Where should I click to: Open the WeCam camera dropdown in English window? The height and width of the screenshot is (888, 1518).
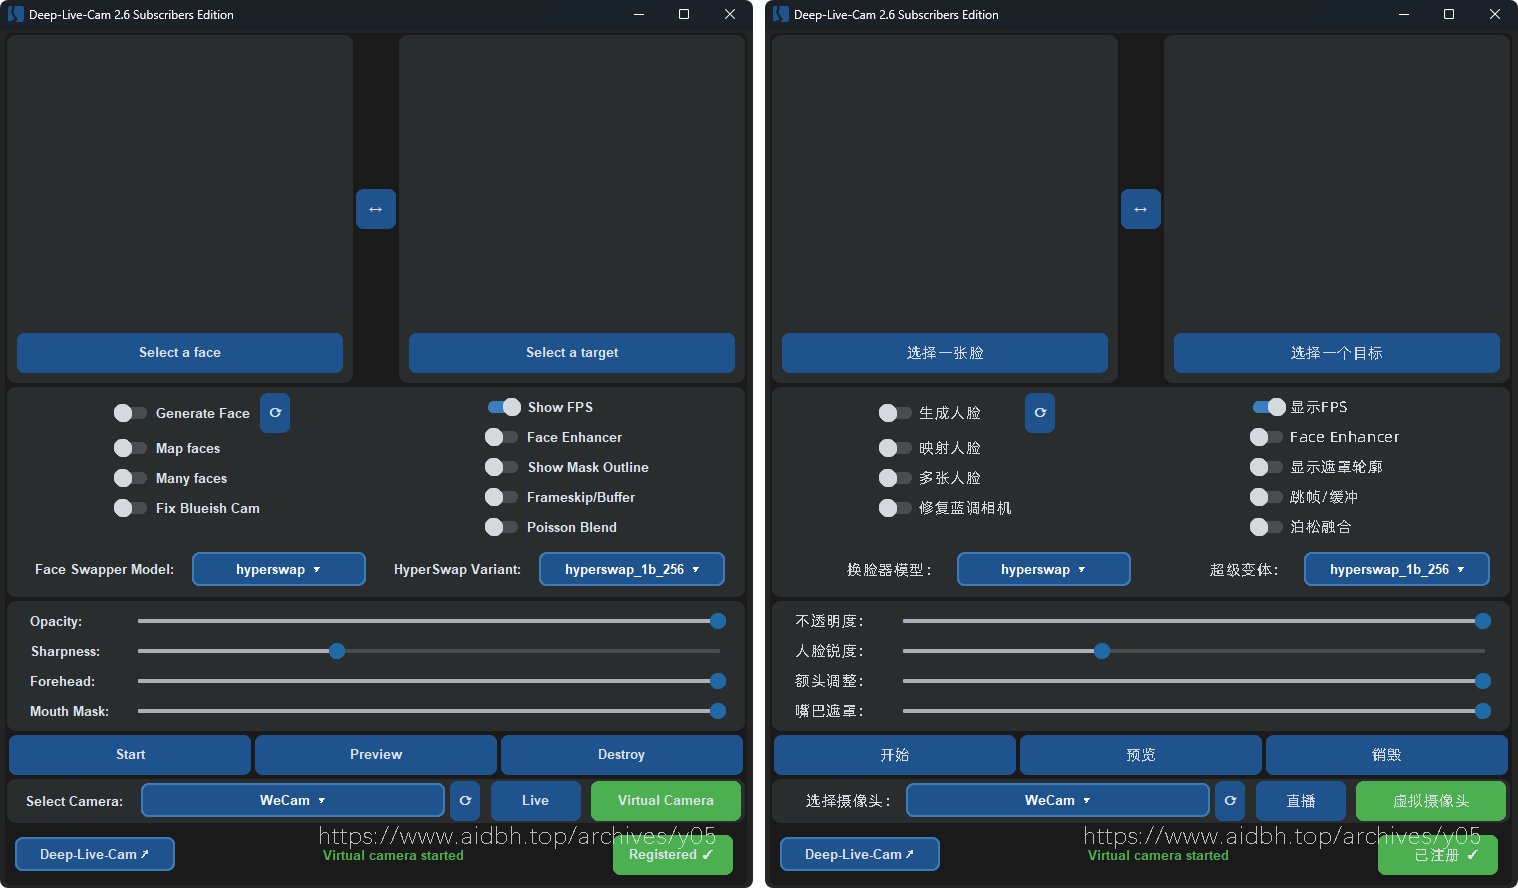(x=292, y=800)
